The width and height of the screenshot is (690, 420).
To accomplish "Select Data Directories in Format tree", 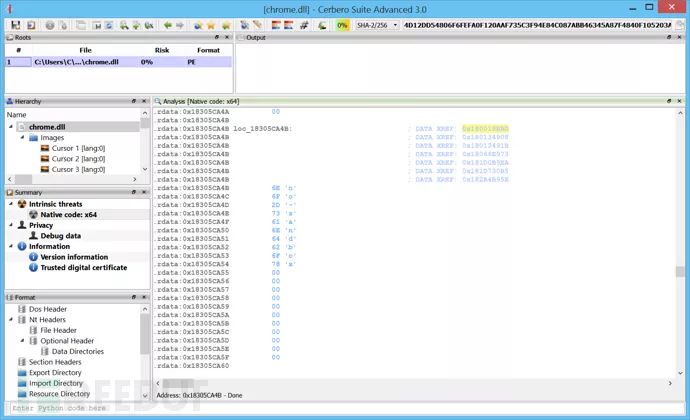I will 73,351.
